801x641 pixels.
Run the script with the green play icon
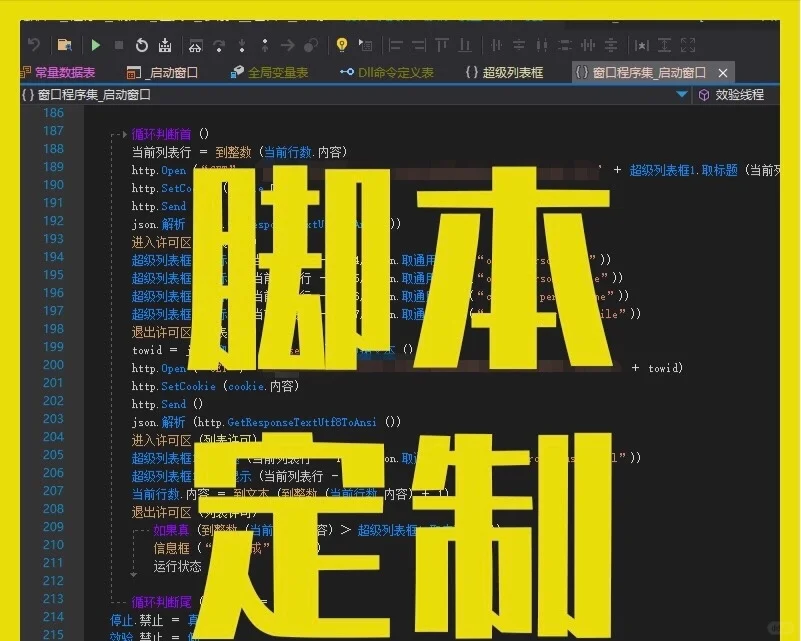94,45
